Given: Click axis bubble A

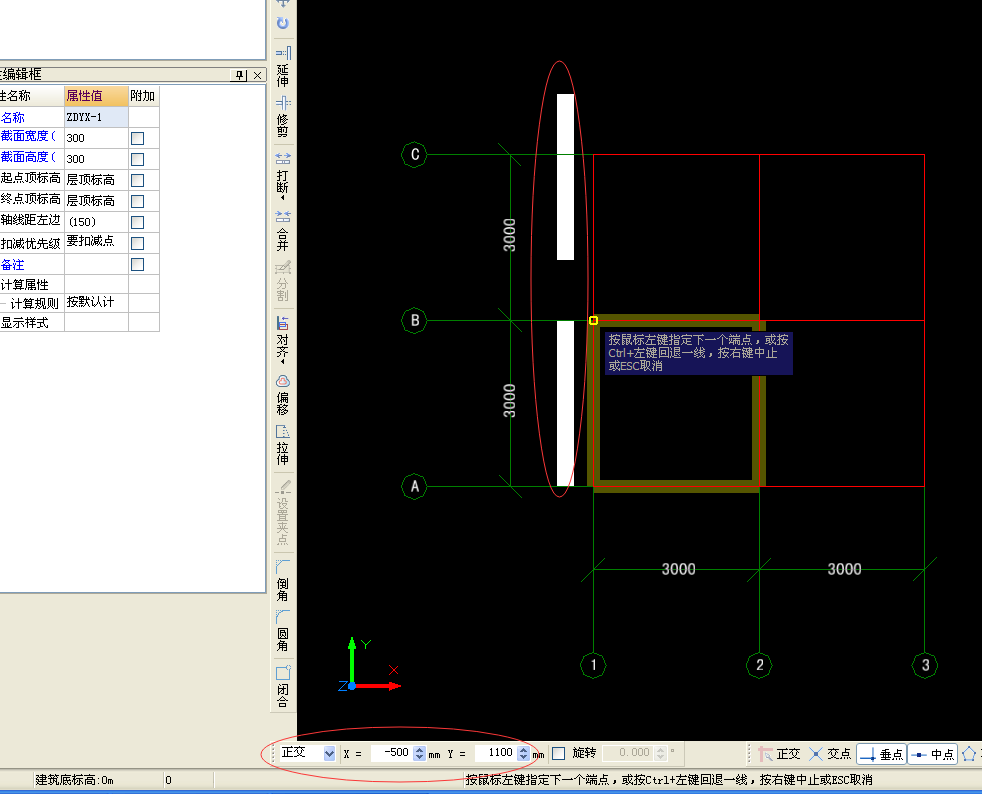Looking at the screenshot, I should 414,487.
